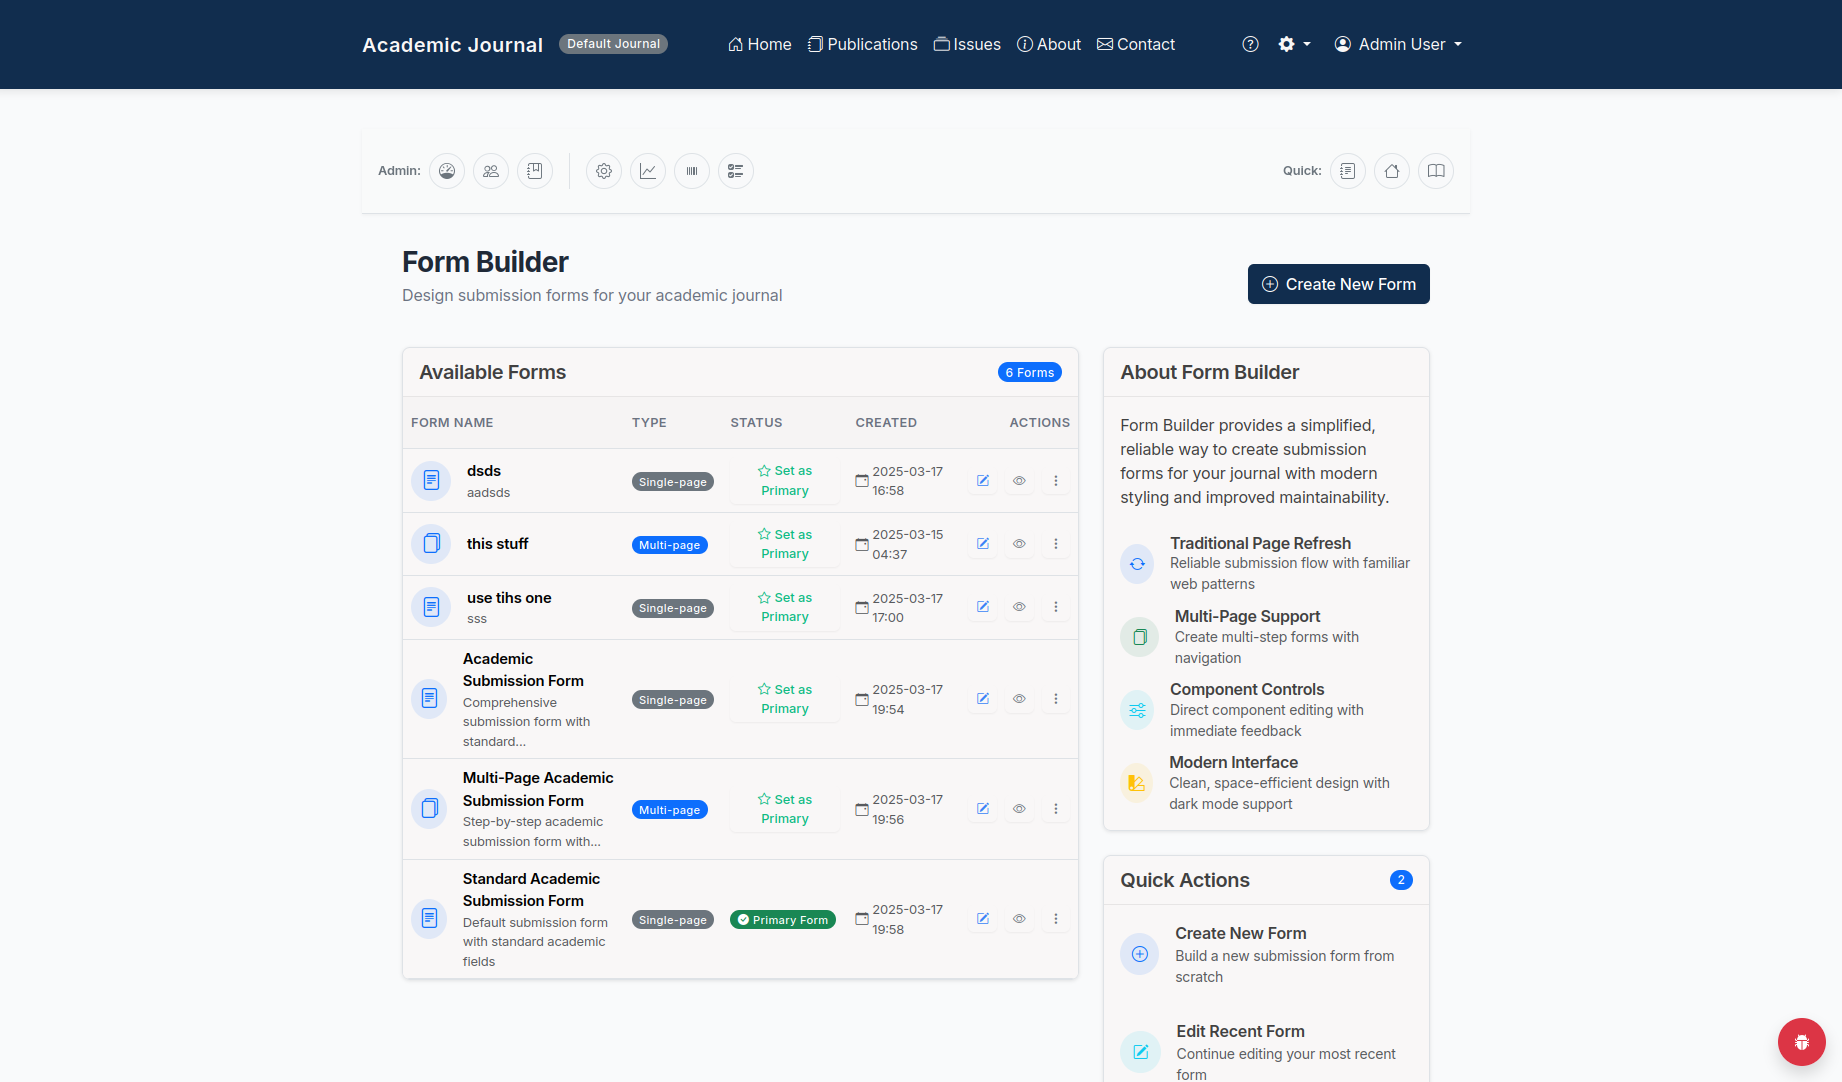The height and width of the screenshot is (1082, 1842).
Task: Go to Home in navigation
Action: click(x=759, y=44)
